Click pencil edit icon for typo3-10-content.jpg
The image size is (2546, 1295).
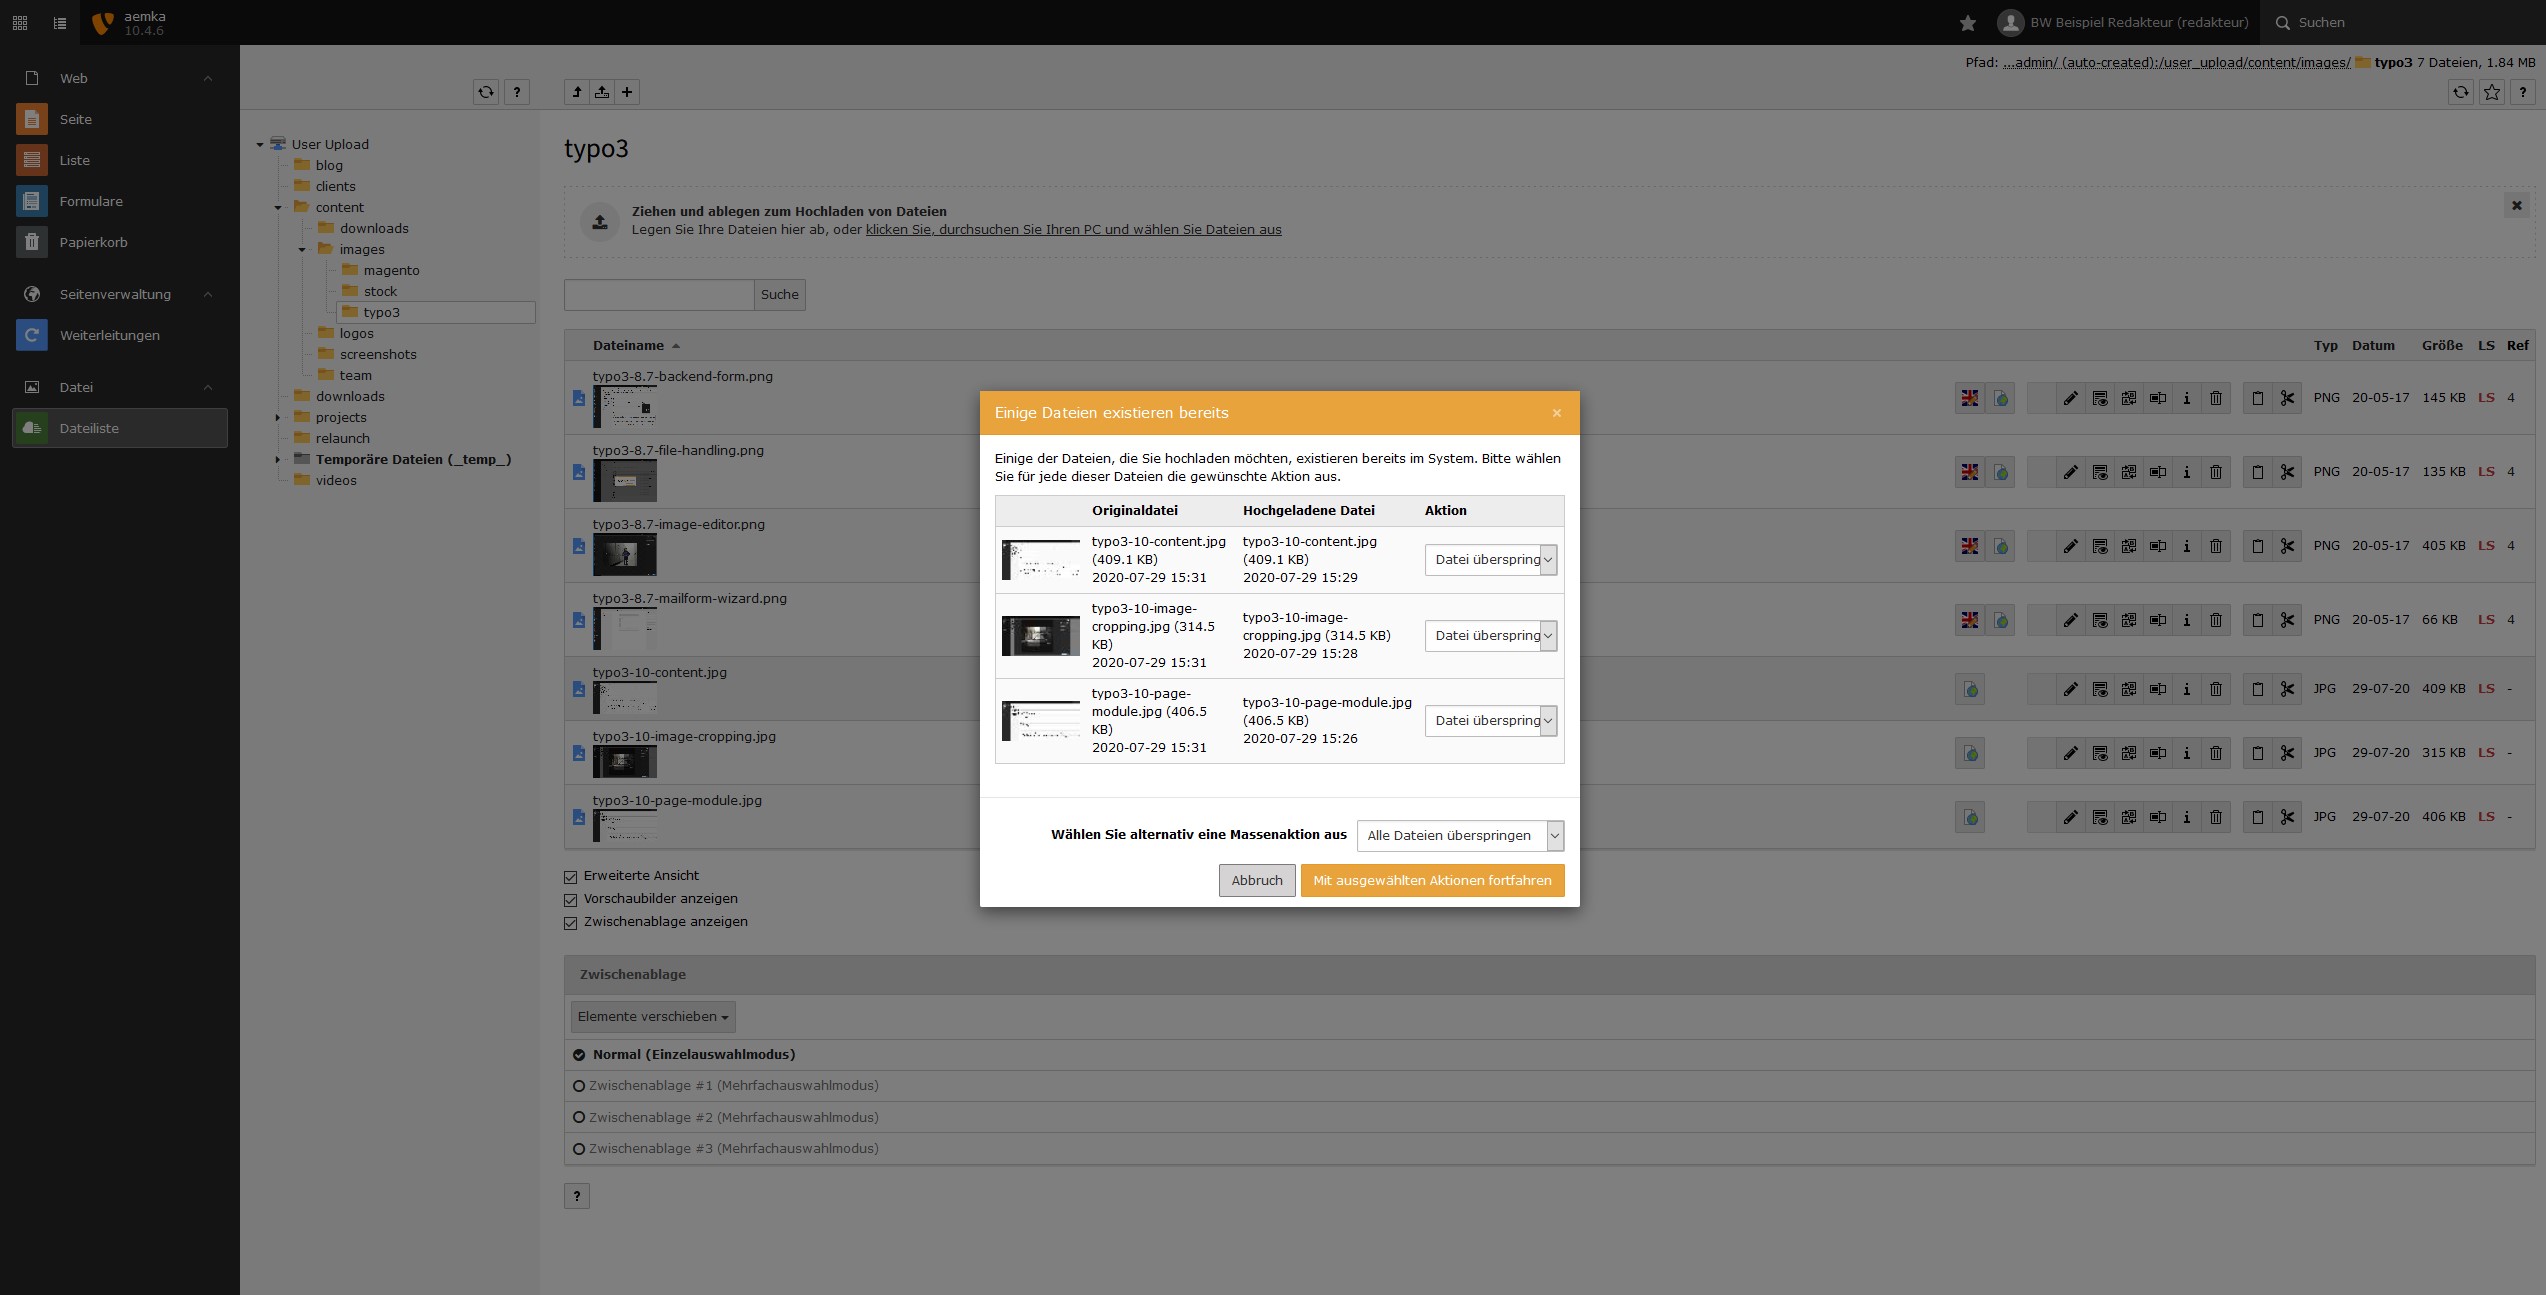click(x=2071, y=689)
